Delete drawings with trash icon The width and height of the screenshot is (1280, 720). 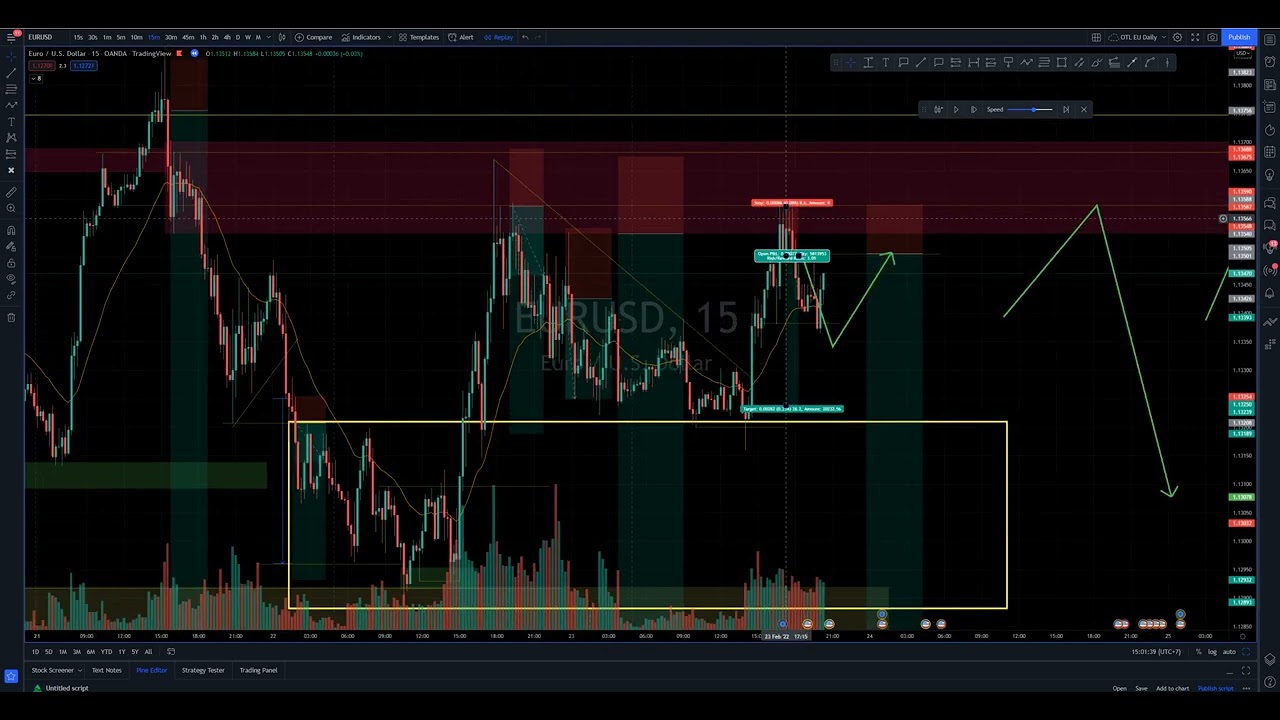pyautogui.click(x=11, y=317)
